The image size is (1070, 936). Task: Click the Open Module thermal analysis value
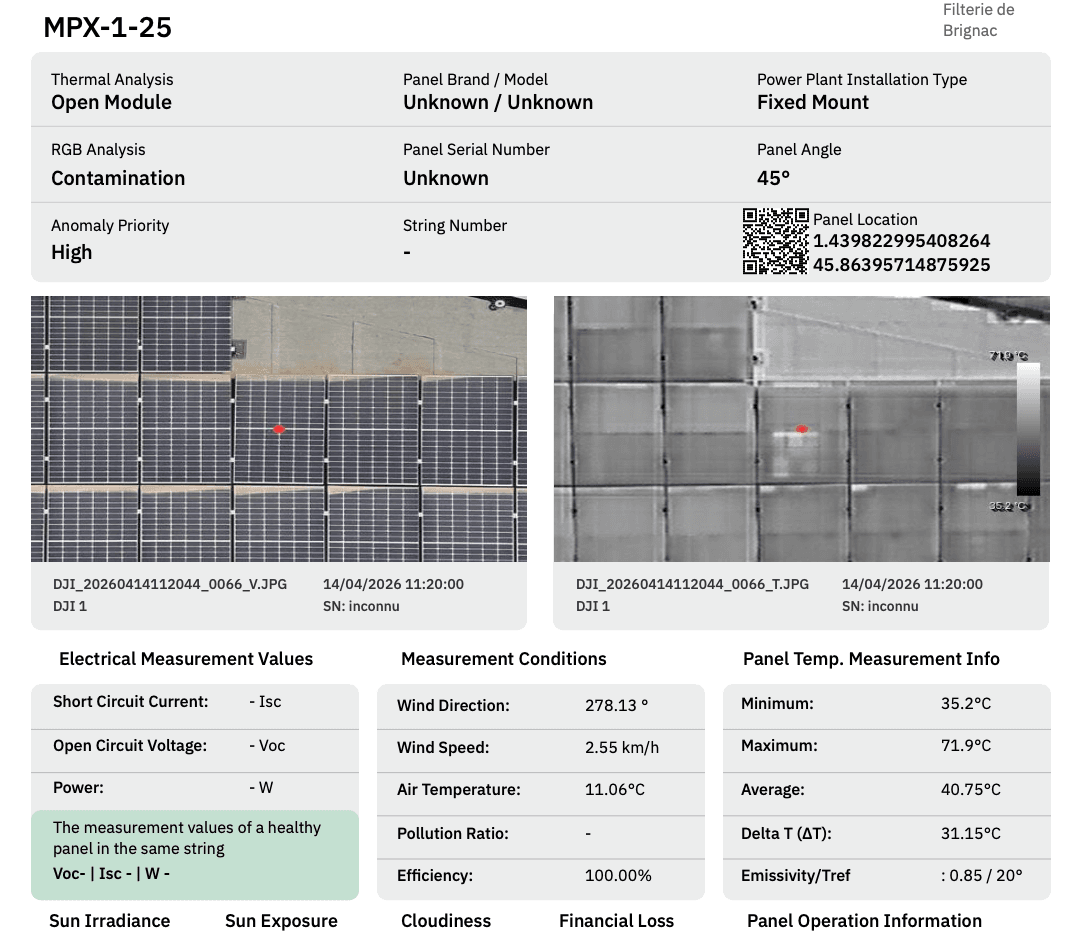pyautogui.click(x=111, y=102)
